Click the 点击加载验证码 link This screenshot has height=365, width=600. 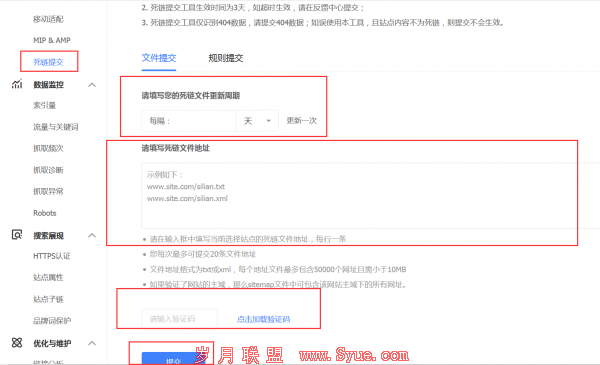(263, 319)
